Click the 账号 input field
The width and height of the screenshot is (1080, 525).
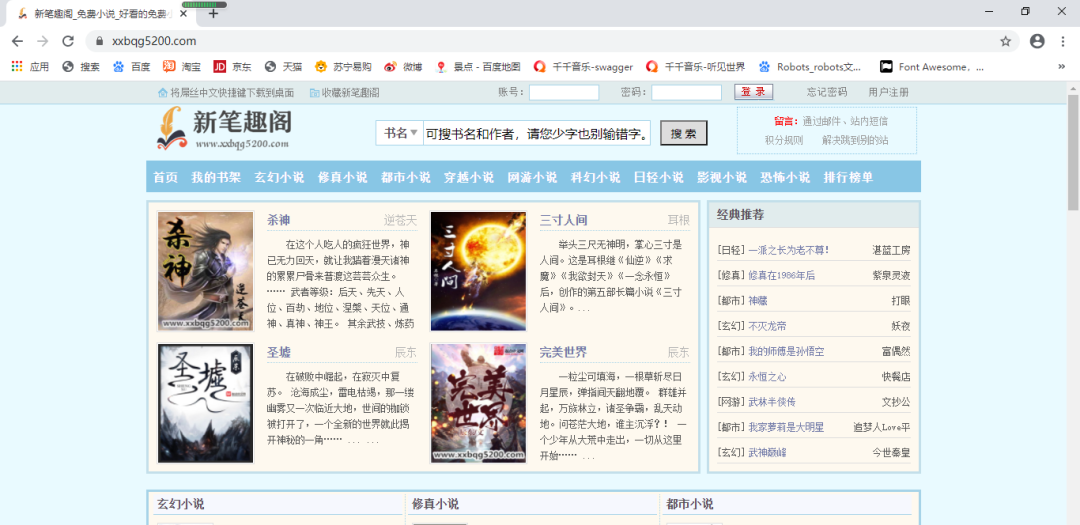click(564, 92)
